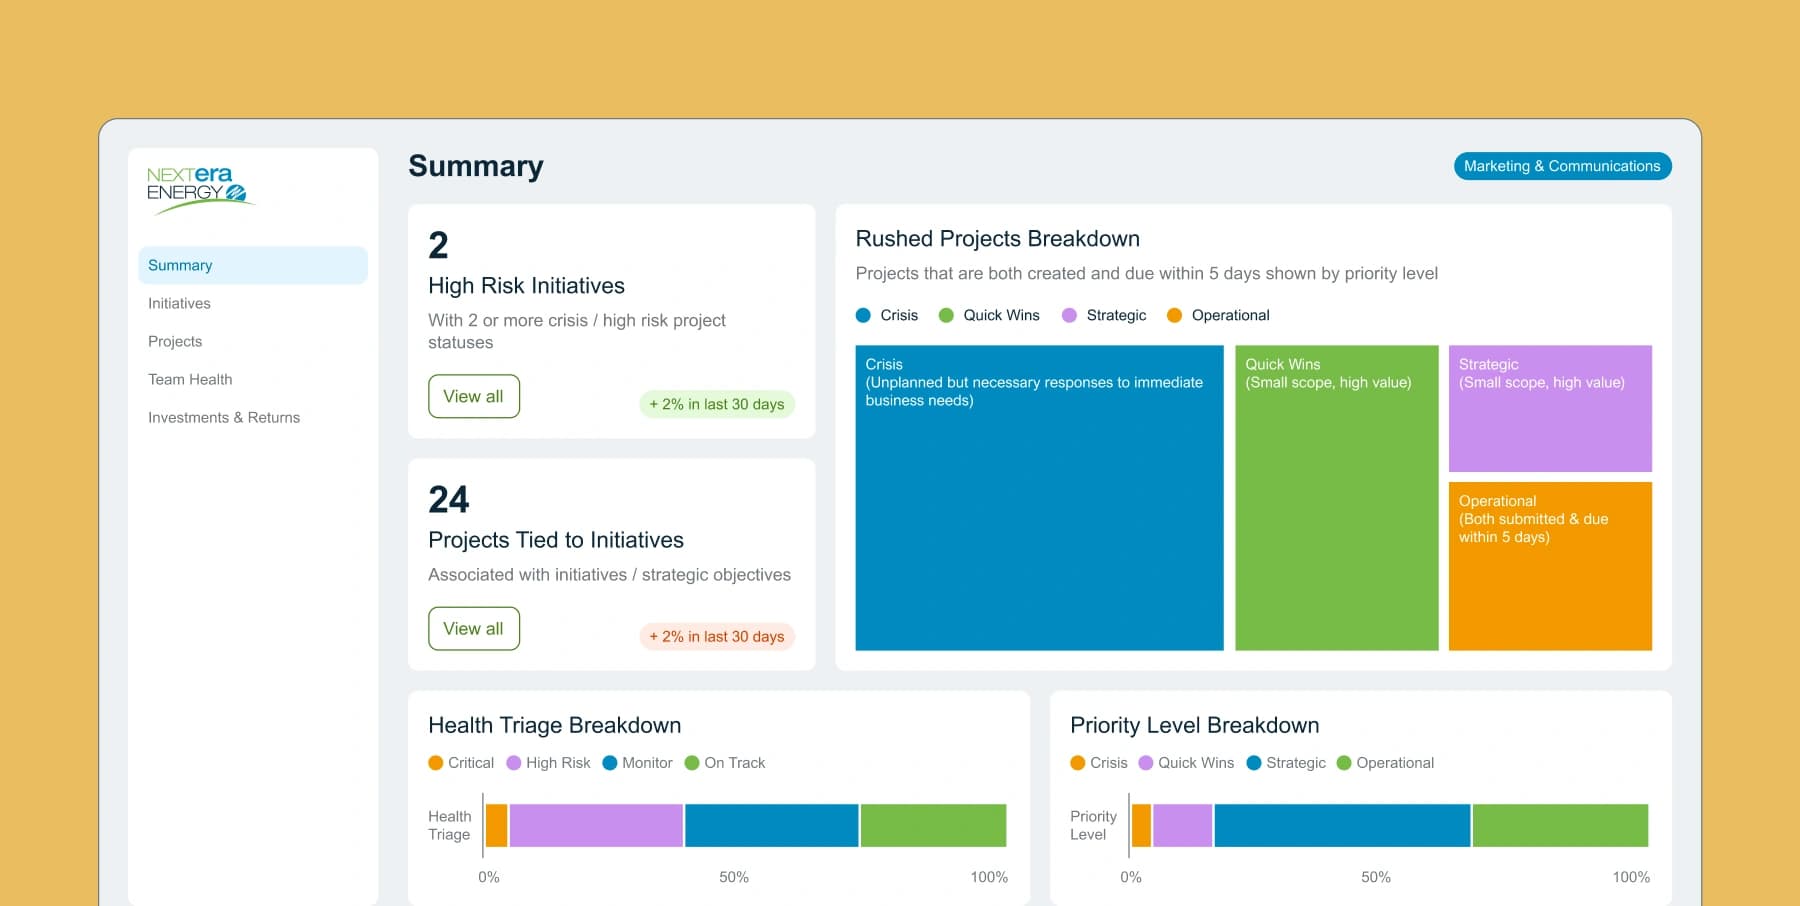Open Investments & Returns page
The image size is (1800, 906).
[x=224, y=417]
